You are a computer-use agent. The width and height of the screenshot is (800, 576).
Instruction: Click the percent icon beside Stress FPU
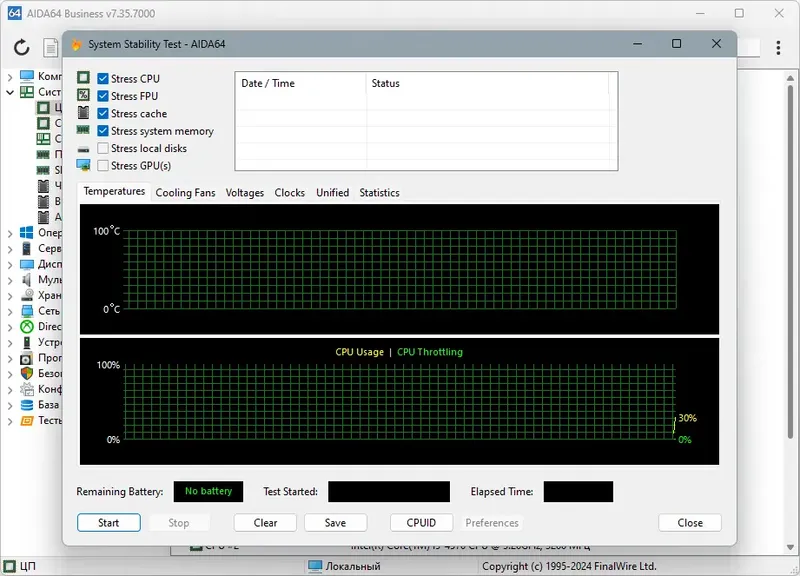83,95
